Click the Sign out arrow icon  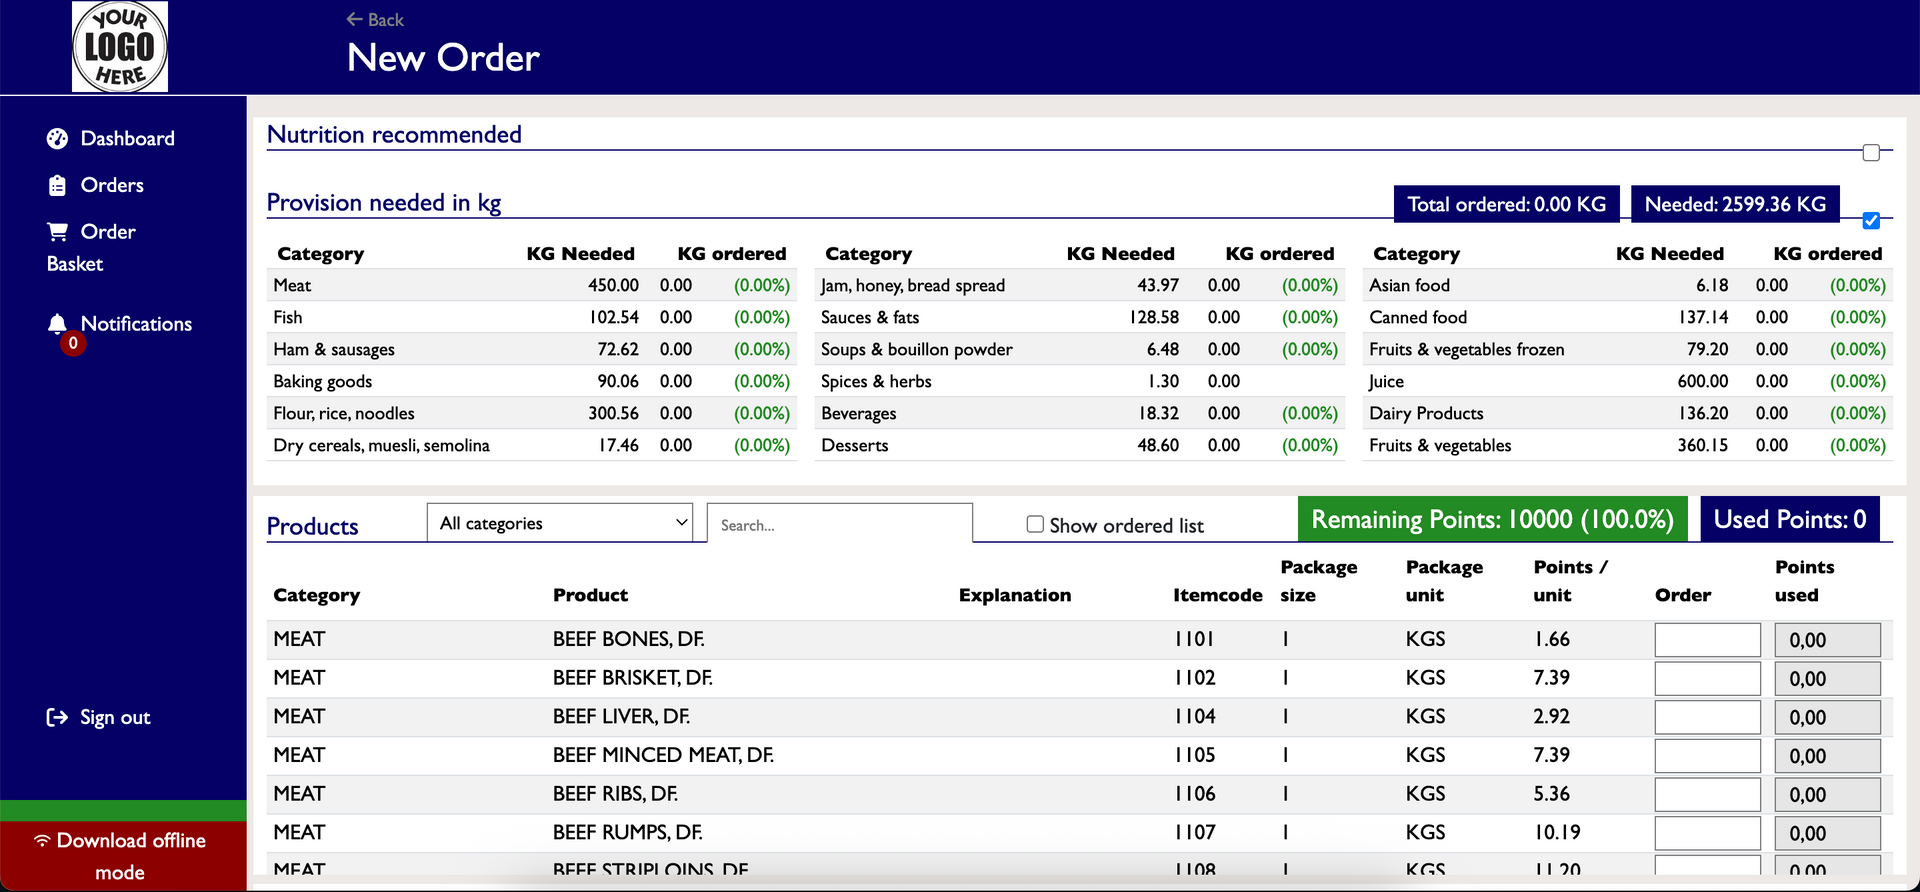(57, 718)
